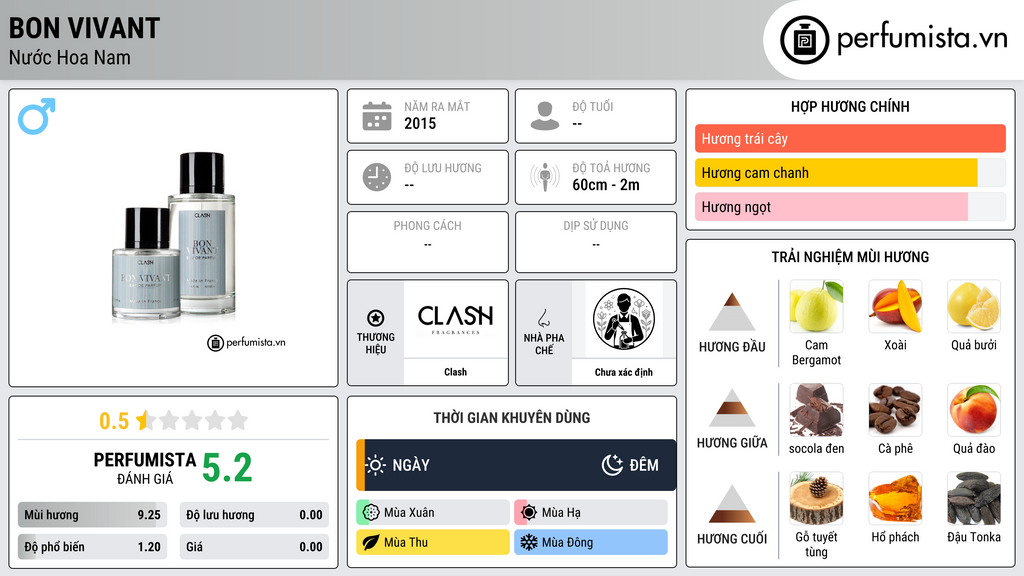Screen dimensions: 1024x576
Task: Select the Mùa Xuân season chip
Action: (433, 513)
